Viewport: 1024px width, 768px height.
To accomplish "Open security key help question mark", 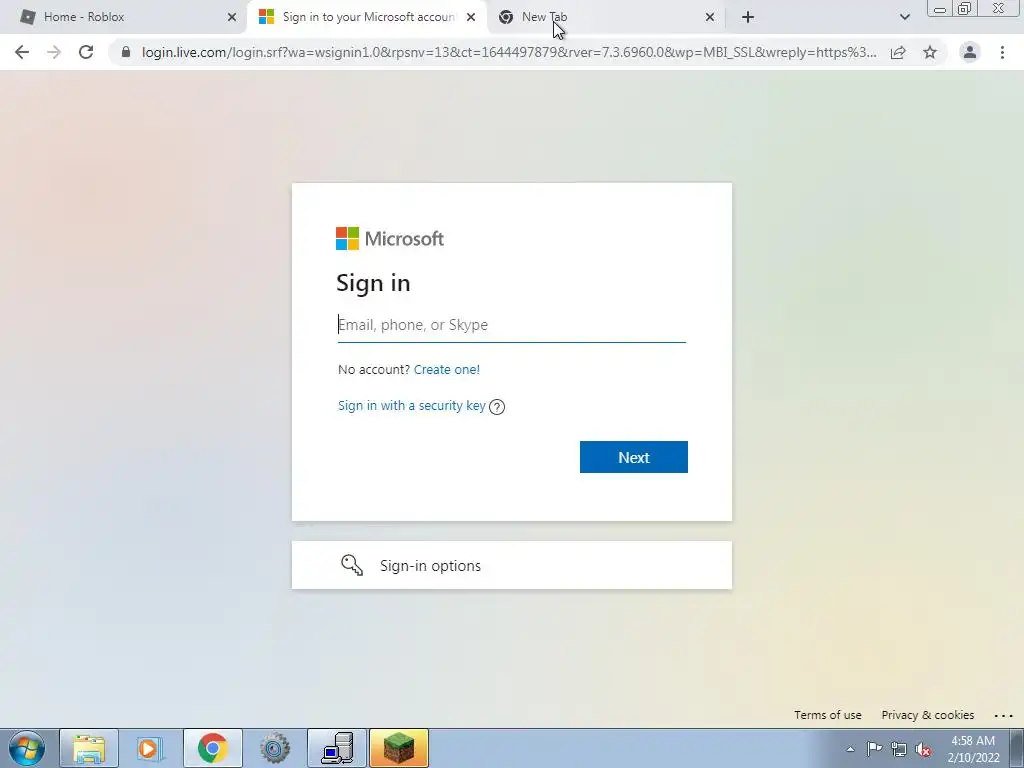I will coord(497,407).
